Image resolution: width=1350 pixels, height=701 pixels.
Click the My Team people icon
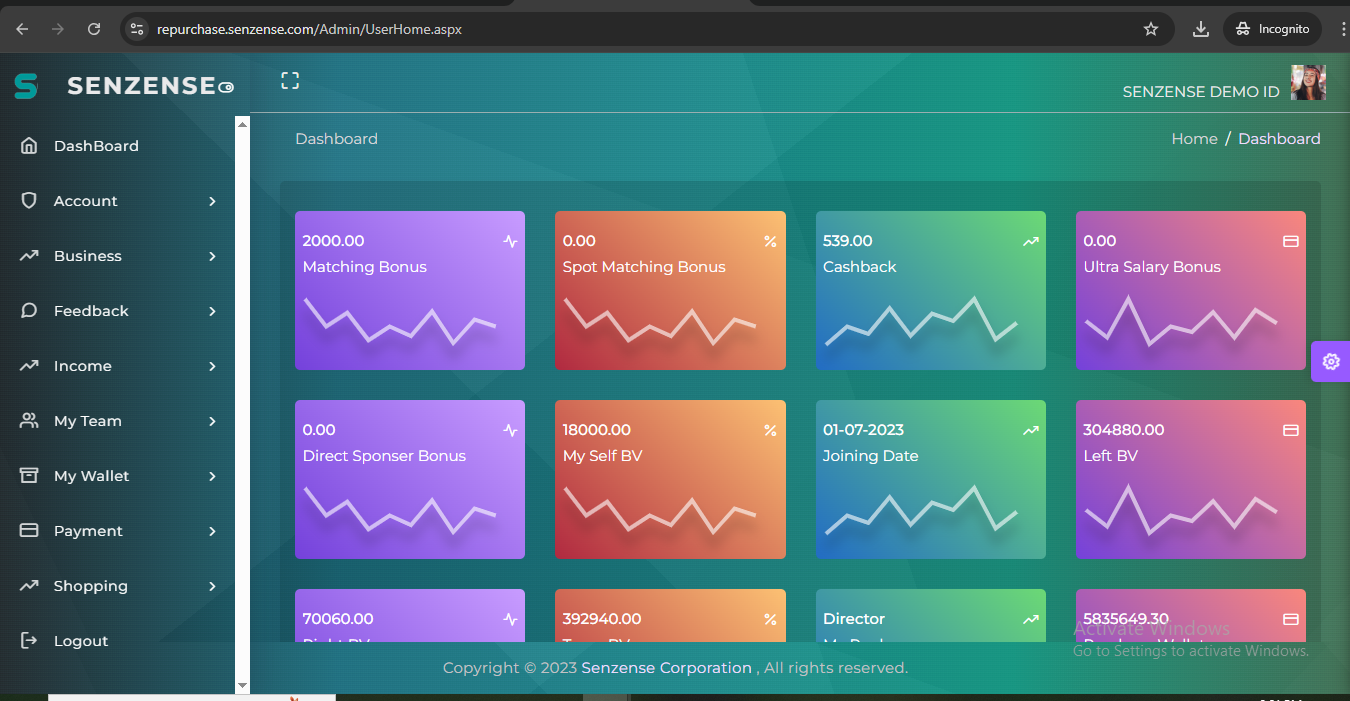point(29,421)
